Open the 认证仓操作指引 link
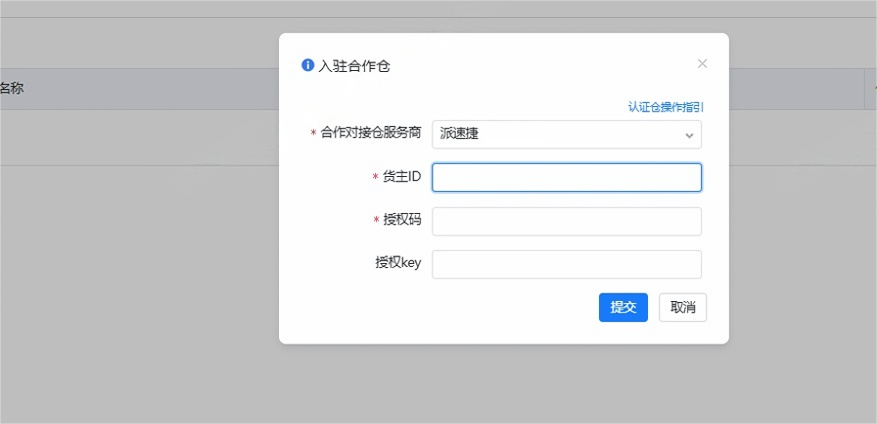 click(x=666, y=107)
